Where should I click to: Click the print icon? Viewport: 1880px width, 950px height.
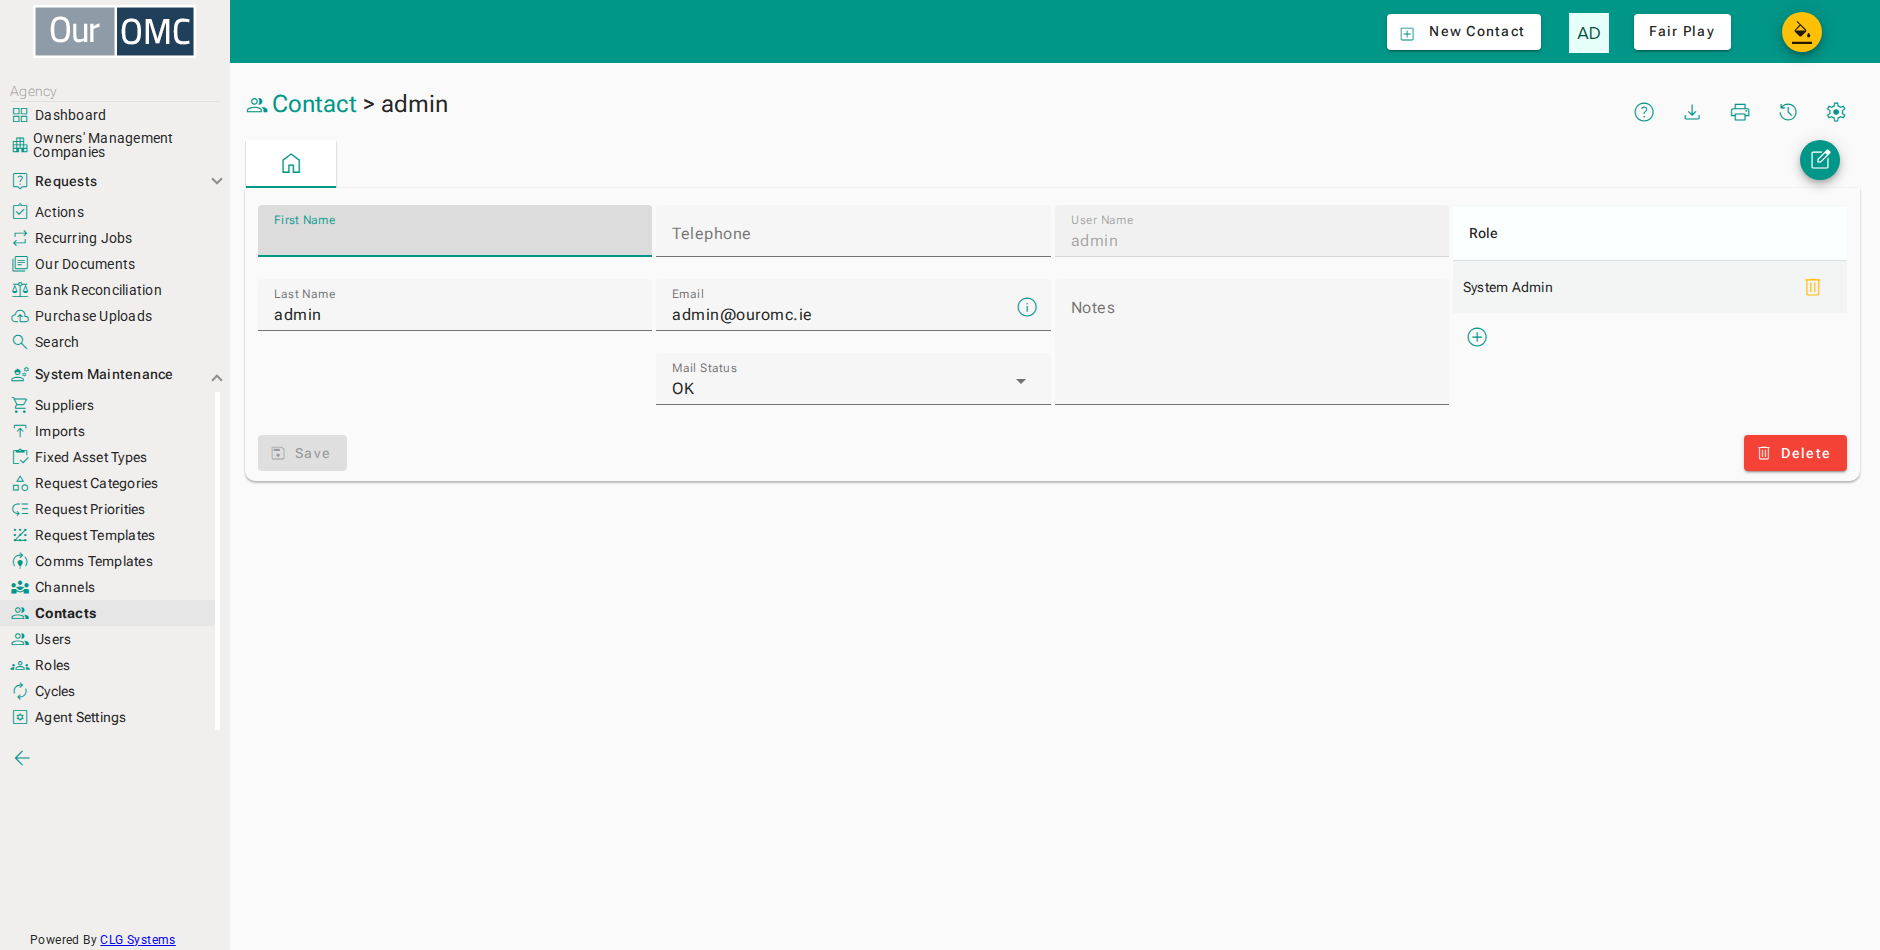1740,112
